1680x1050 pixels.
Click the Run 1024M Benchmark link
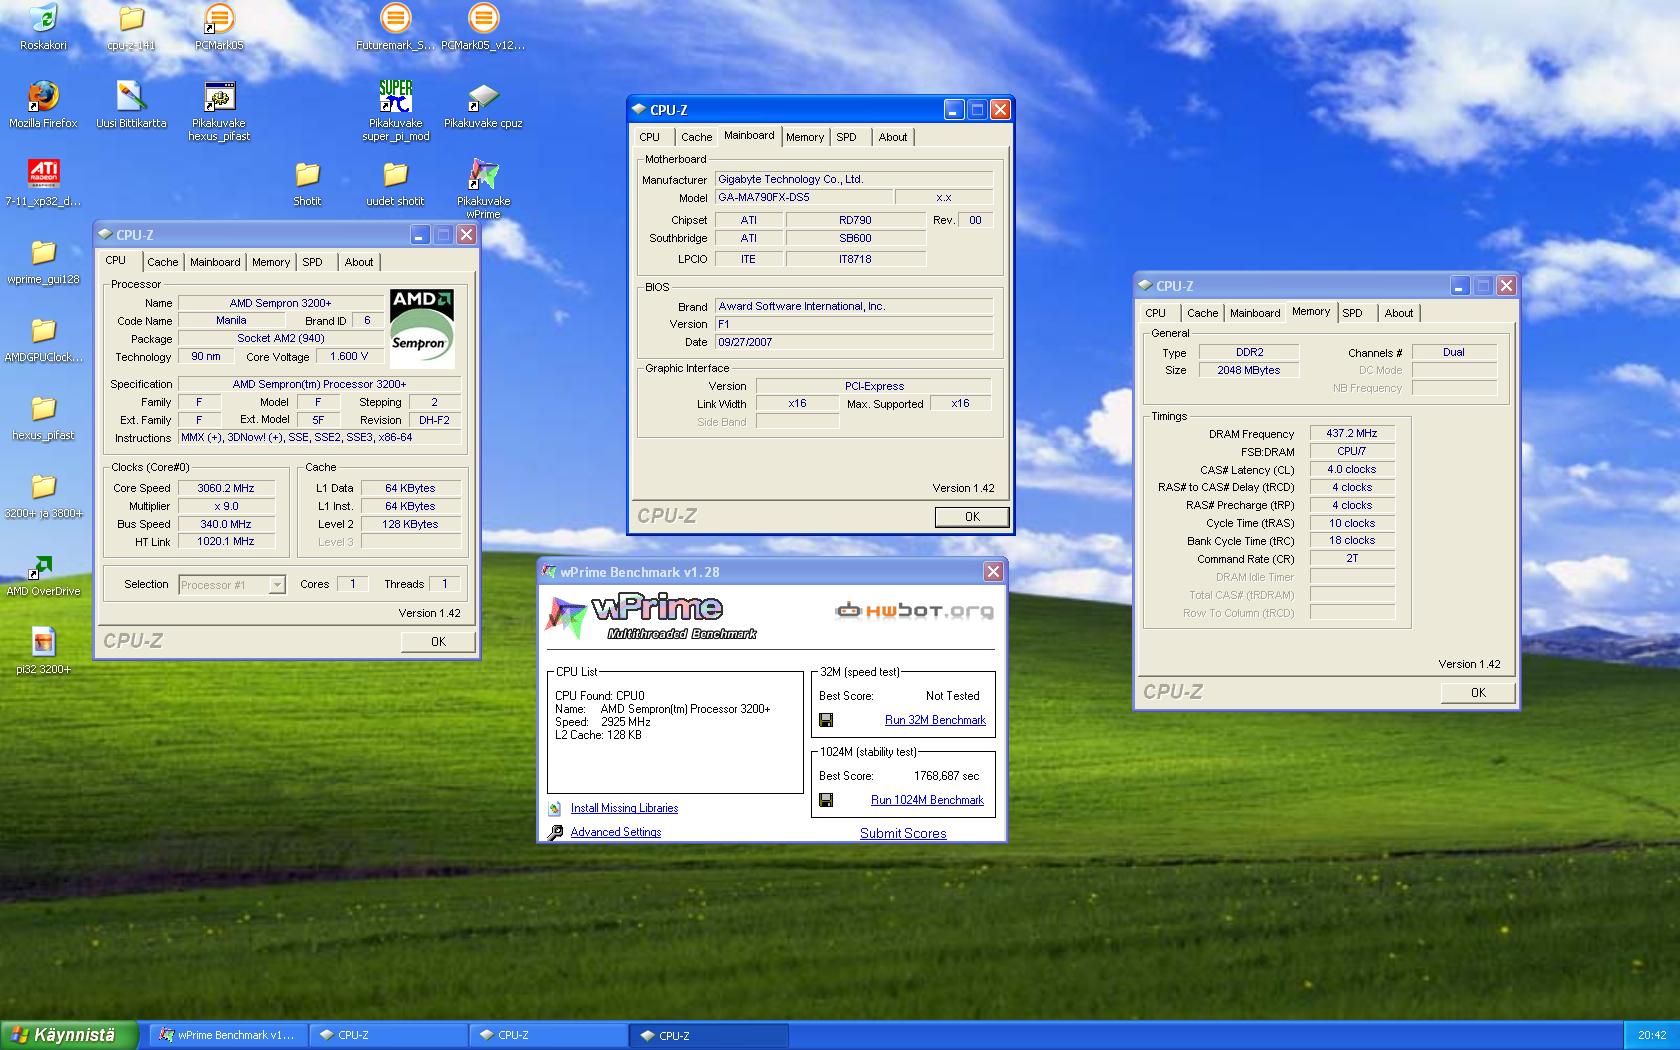(x=927, y=800)
